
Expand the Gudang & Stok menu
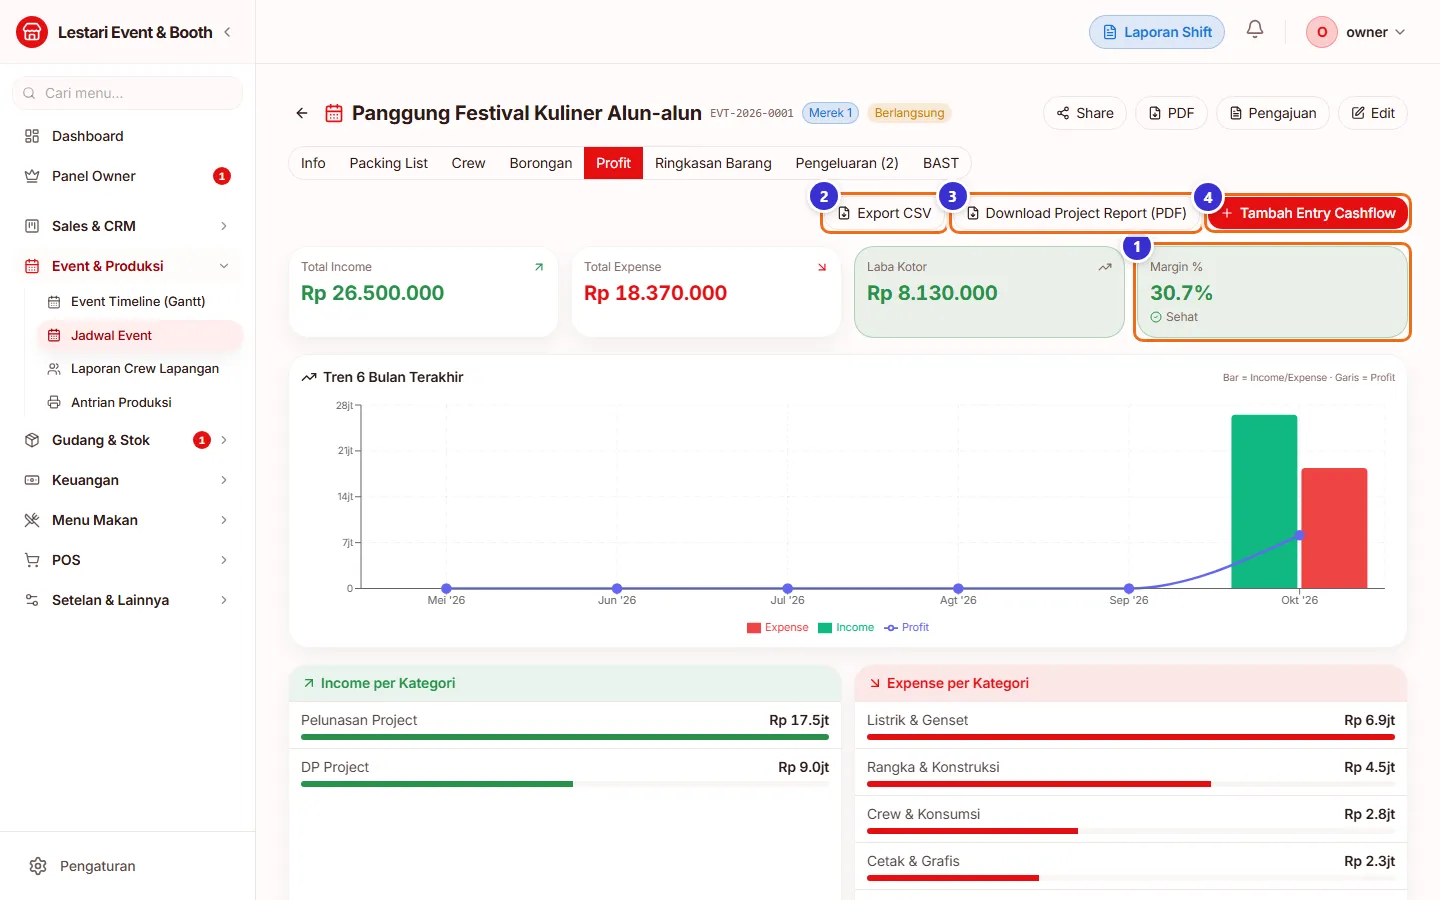coord(127,440)
